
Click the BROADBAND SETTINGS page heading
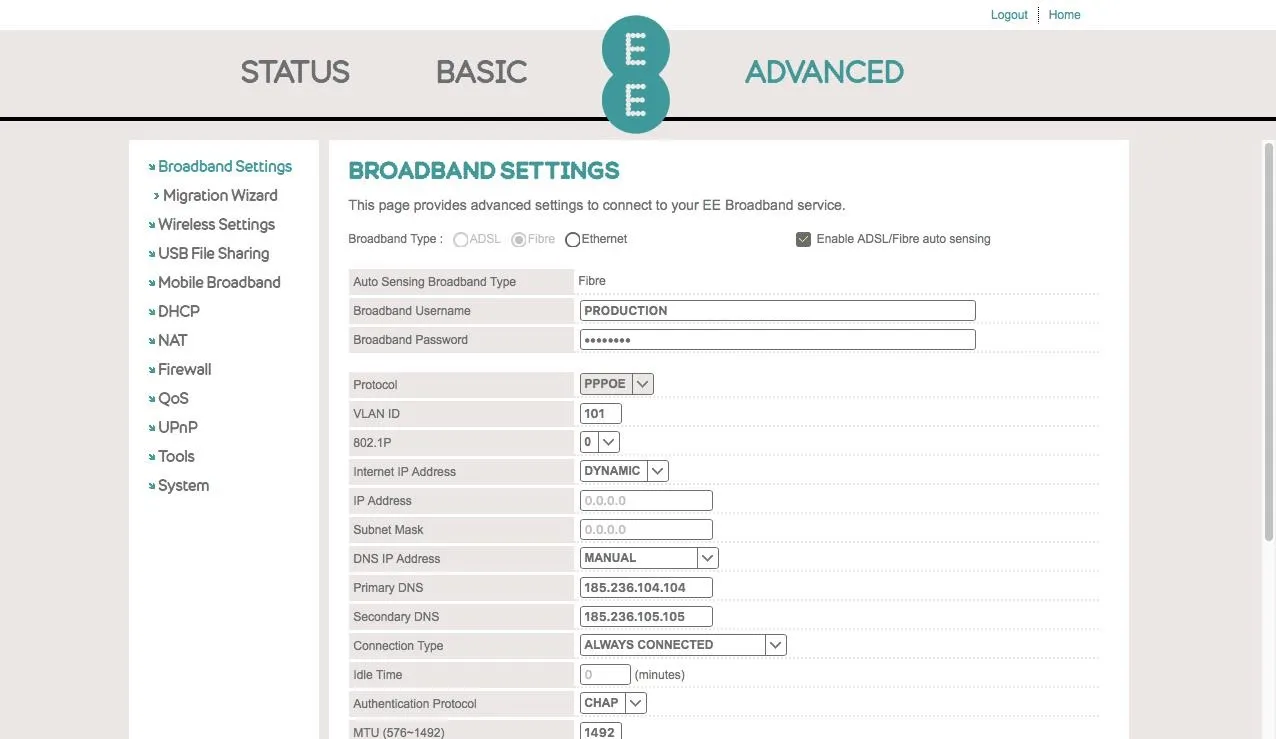[484, 170]
